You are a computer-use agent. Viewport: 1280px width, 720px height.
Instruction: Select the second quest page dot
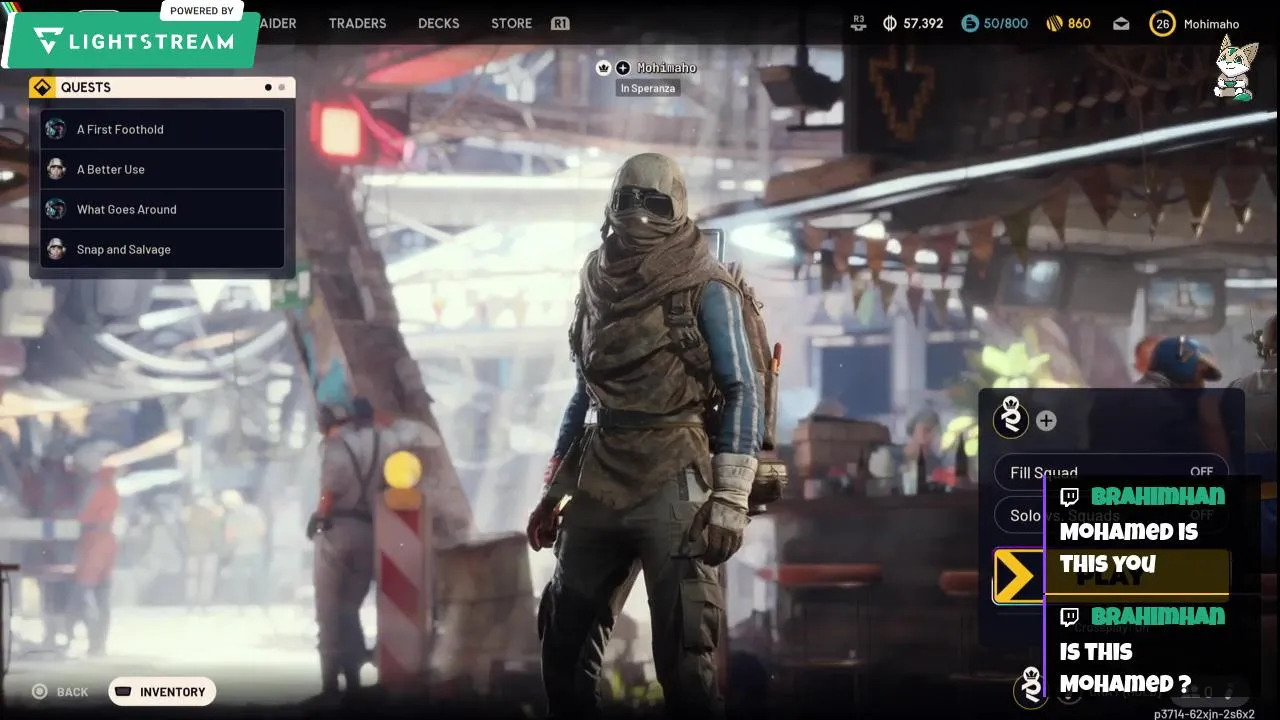click(x=282, y=87)
